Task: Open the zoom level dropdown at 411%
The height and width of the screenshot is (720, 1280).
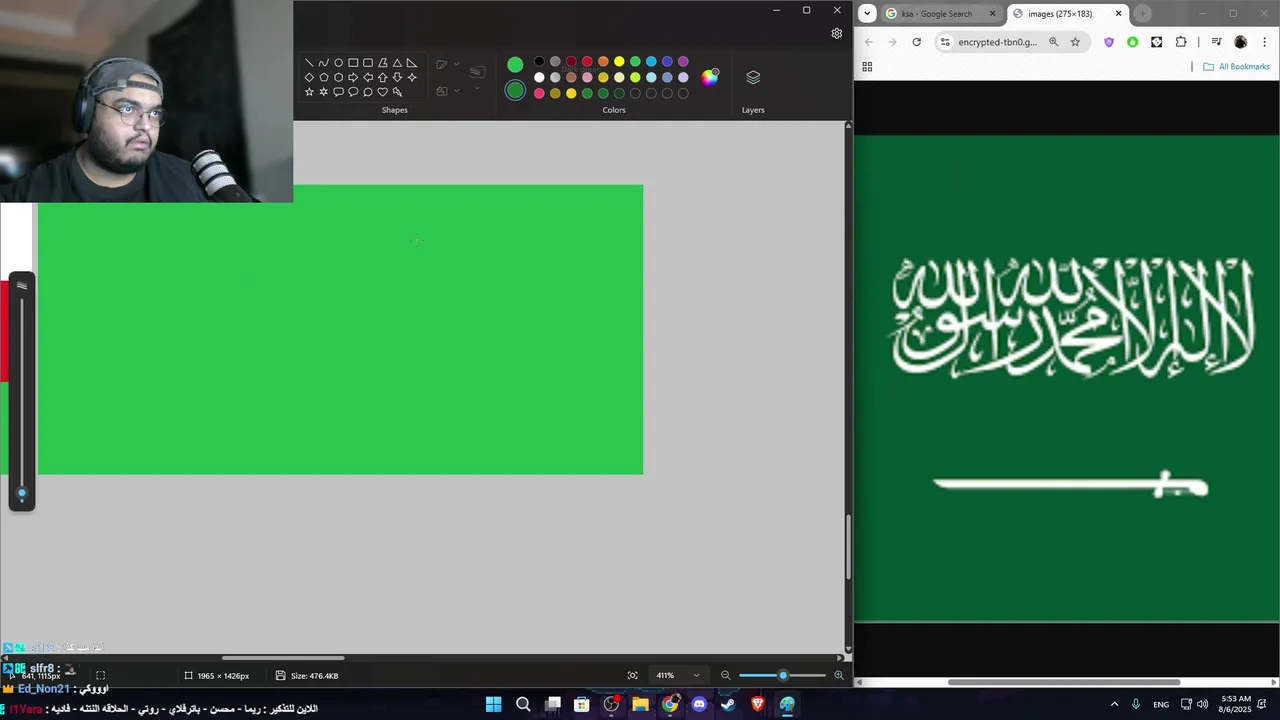Action: pos(696,675)
